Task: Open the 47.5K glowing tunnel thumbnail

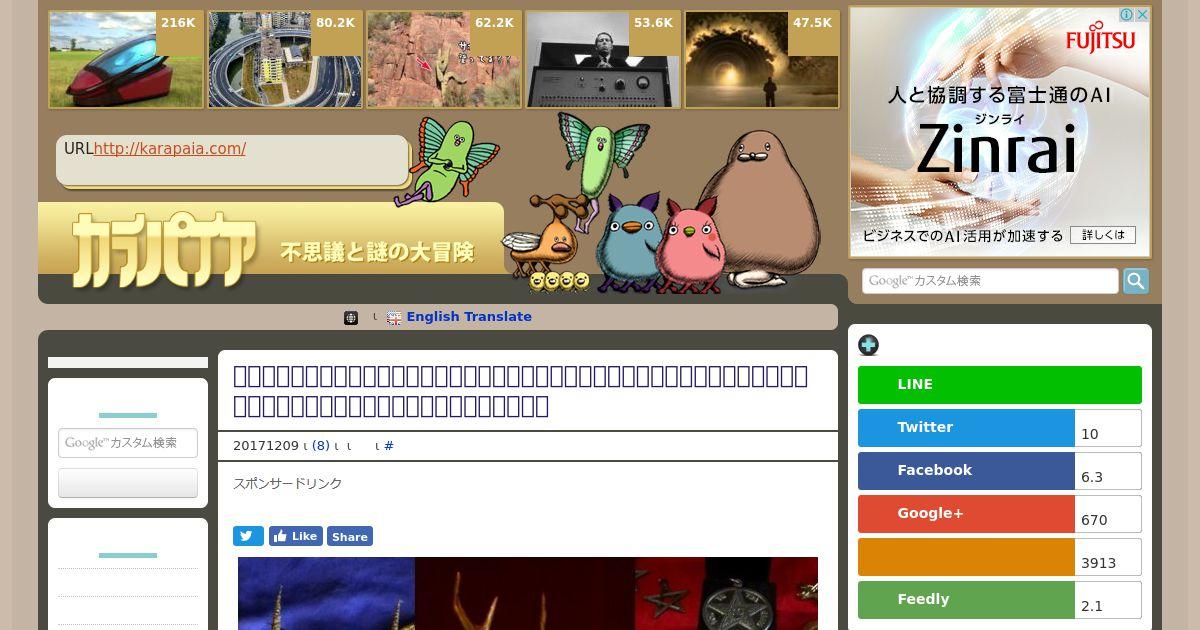Action: click(x=762, y=60)
